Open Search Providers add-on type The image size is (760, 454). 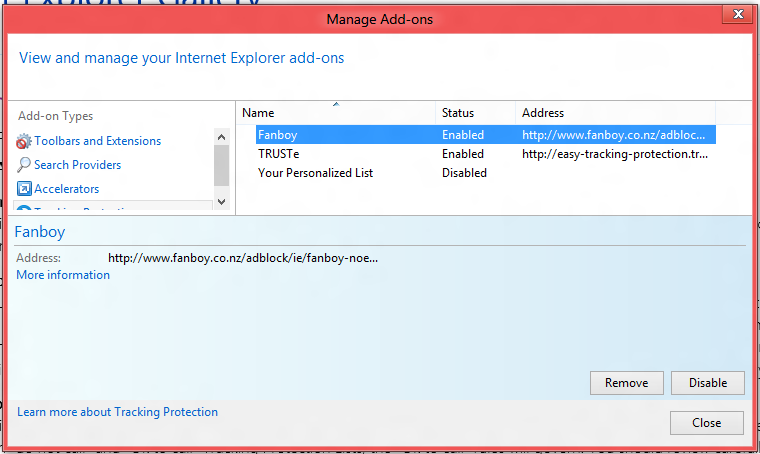click(78, 165)
